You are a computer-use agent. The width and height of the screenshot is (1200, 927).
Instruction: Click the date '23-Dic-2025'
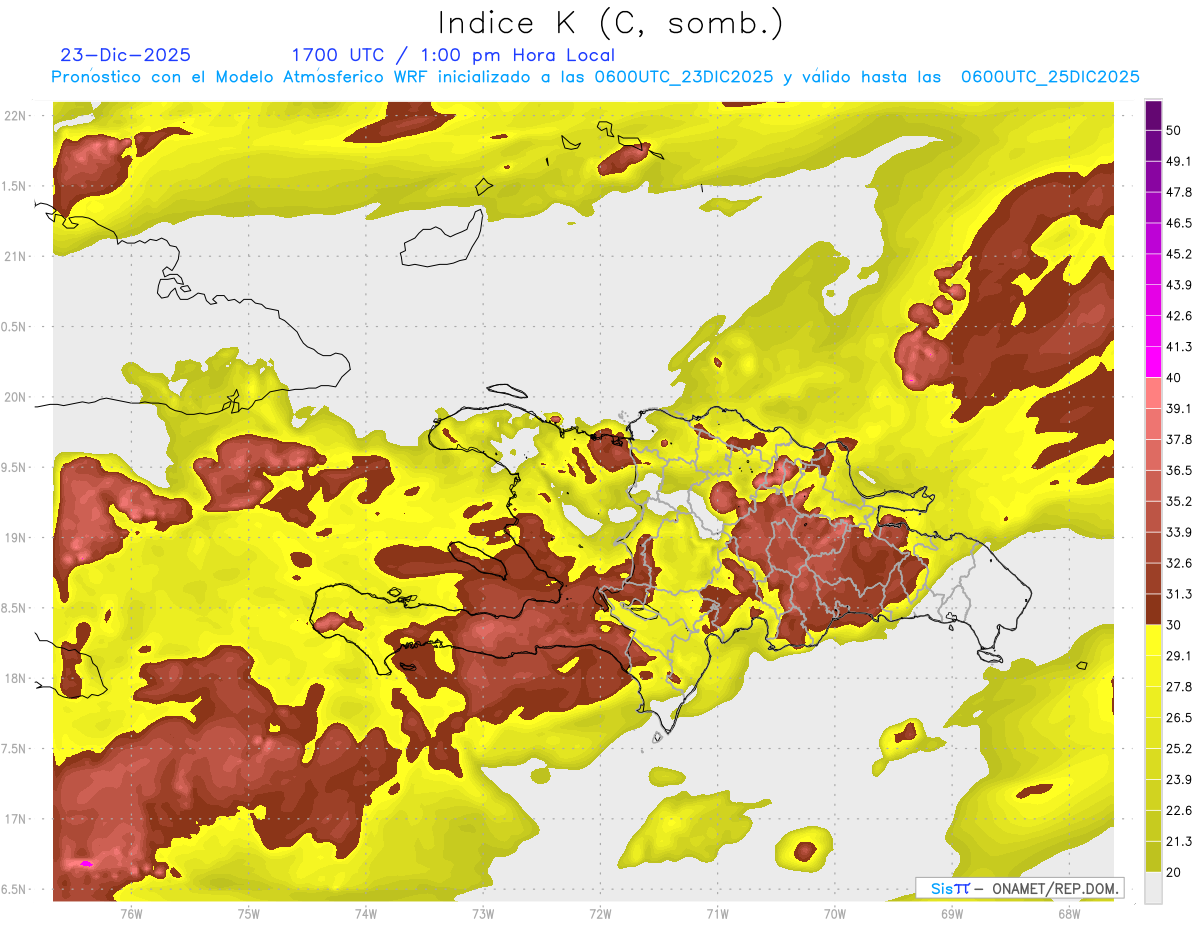(126, 55)
